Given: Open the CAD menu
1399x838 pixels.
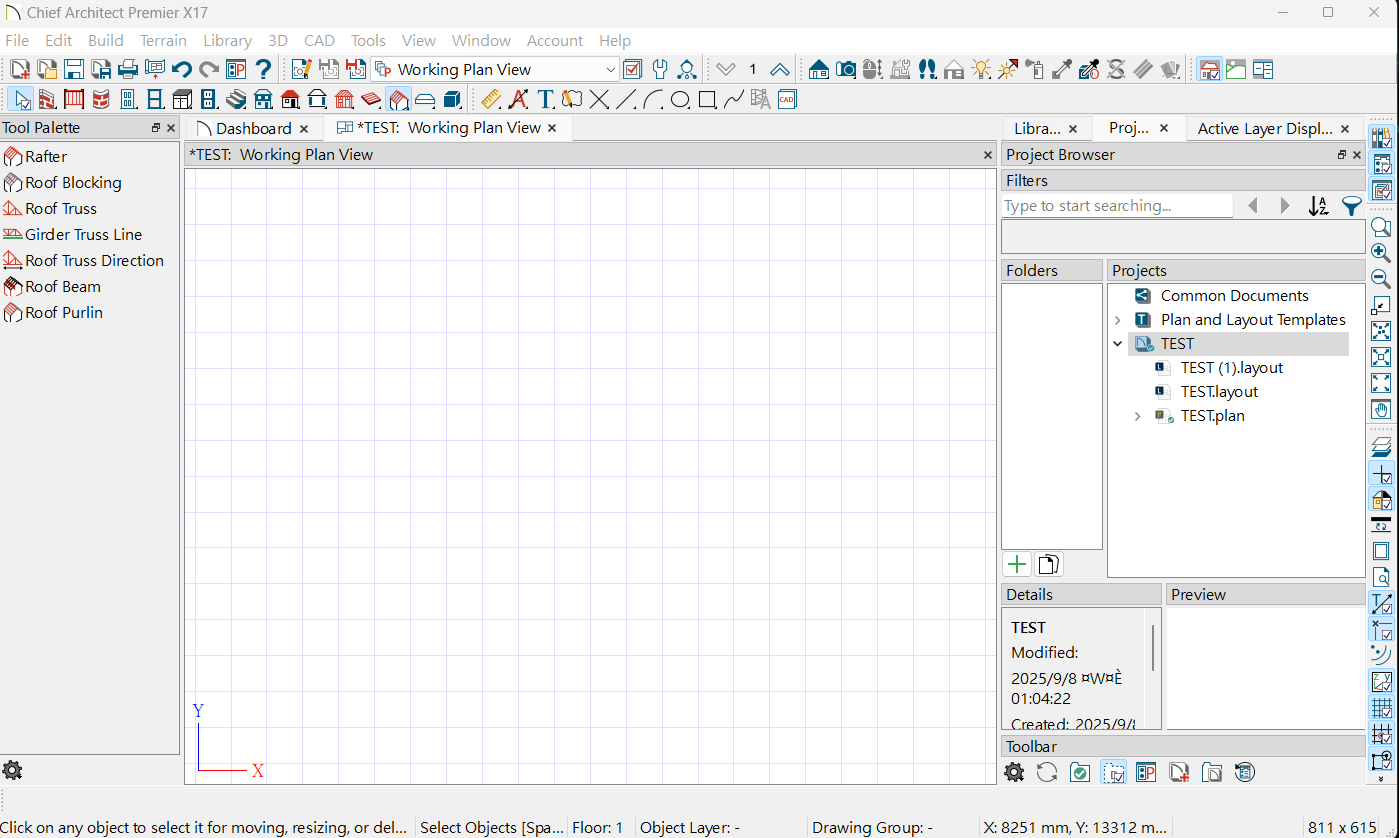Looking at the screenshot, I should coord(319,41).
